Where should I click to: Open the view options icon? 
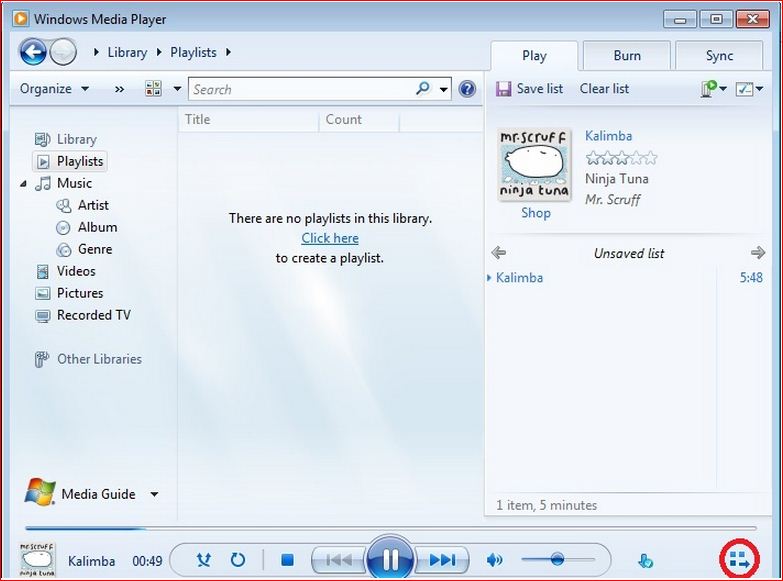coord(153,88)
